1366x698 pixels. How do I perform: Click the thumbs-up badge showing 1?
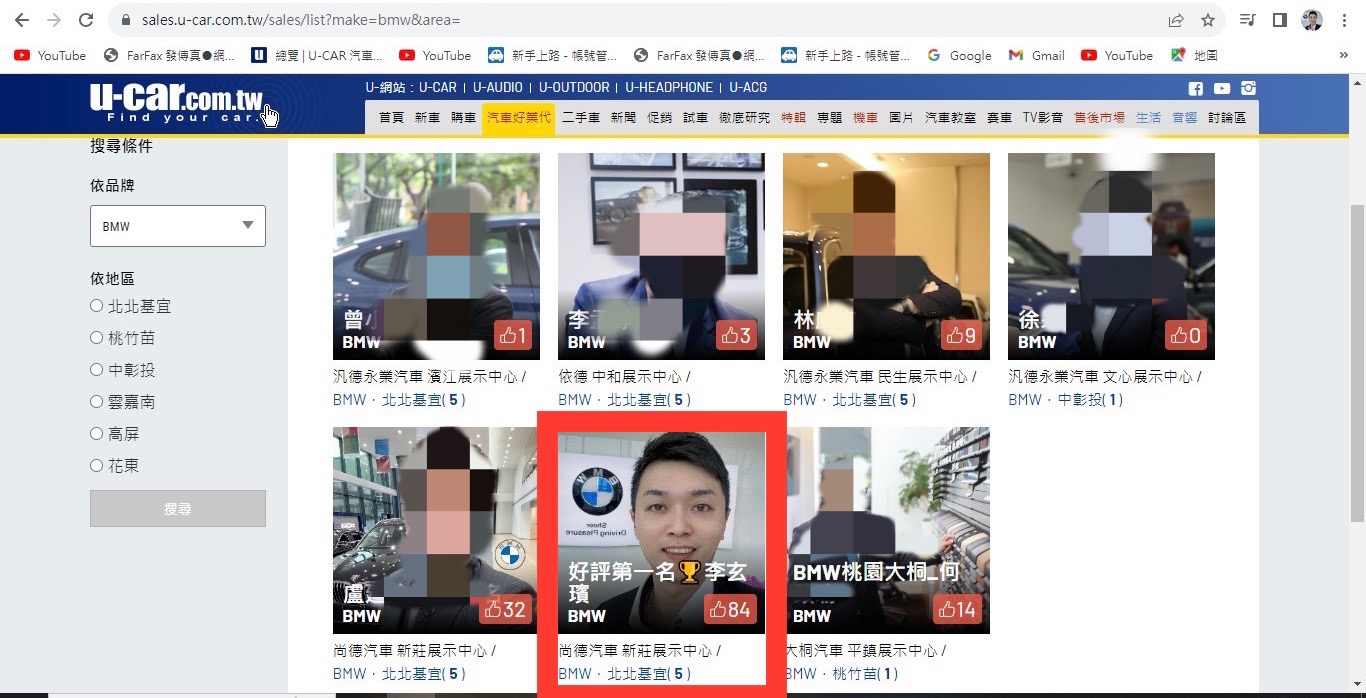pyautogui.click(x=513, y=336)
